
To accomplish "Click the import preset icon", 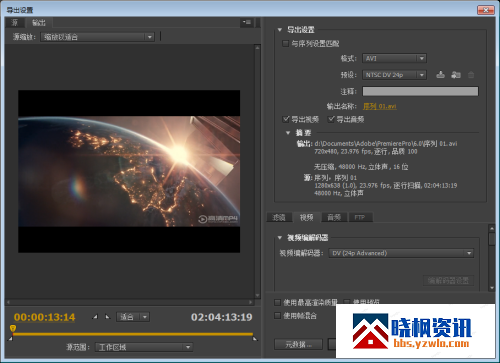I will [x=456, y=75].
